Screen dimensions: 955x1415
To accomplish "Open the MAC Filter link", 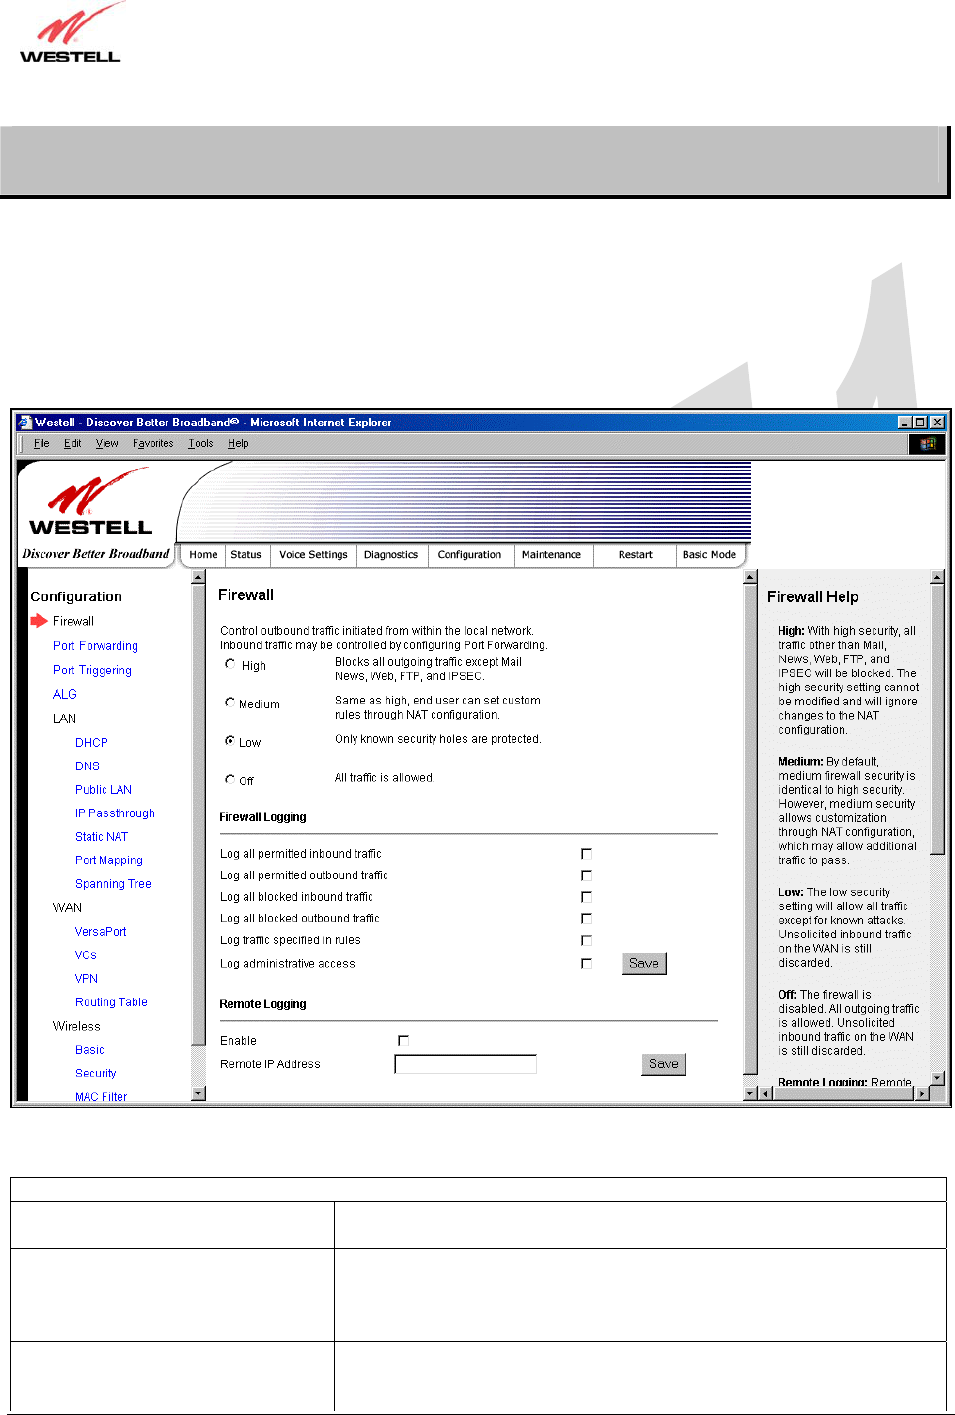I will point(101,1096).
